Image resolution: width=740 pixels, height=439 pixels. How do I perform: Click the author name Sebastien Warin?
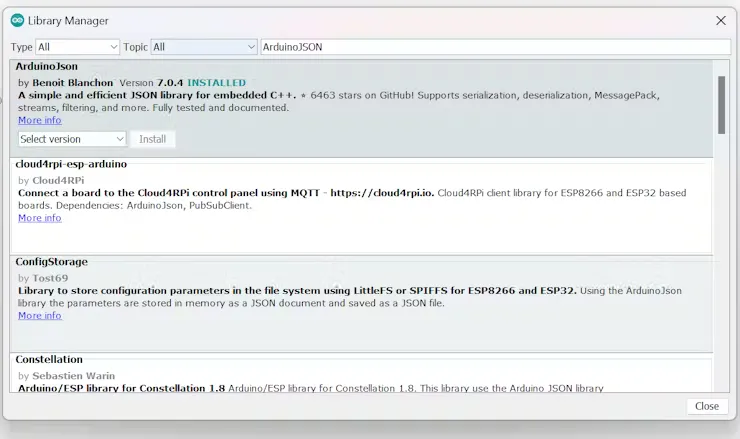(73, 376)
